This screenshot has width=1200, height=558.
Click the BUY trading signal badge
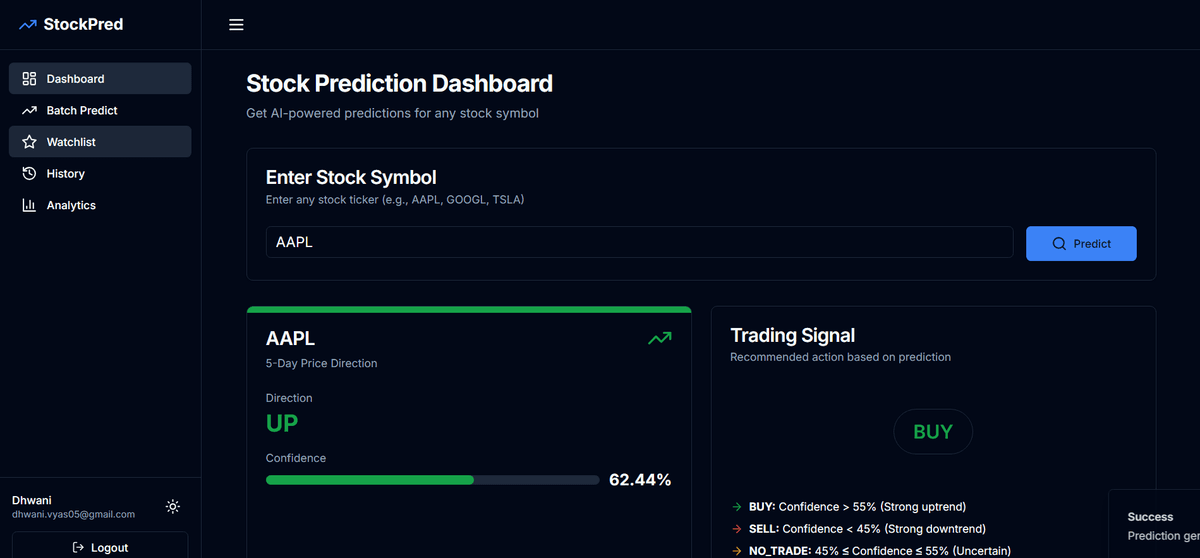coord(932,432)
